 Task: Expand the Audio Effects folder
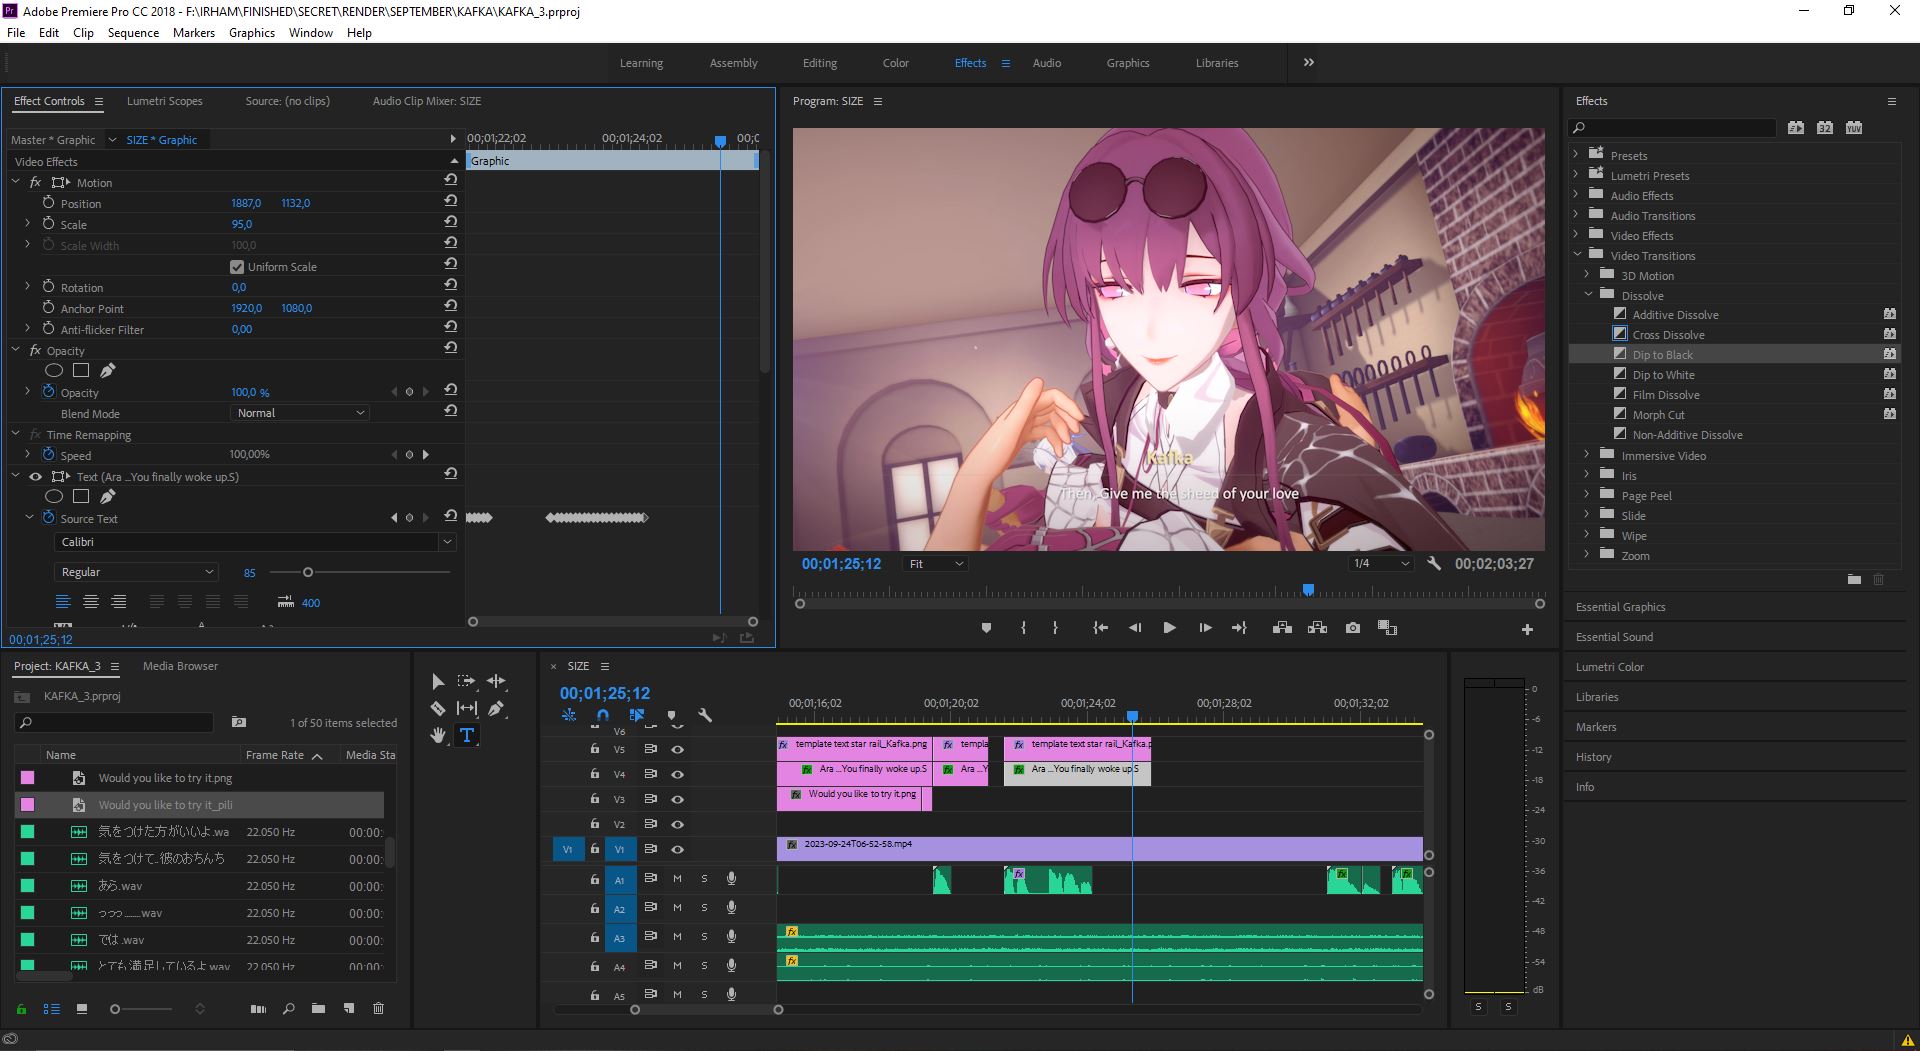tap(1576, 195)
